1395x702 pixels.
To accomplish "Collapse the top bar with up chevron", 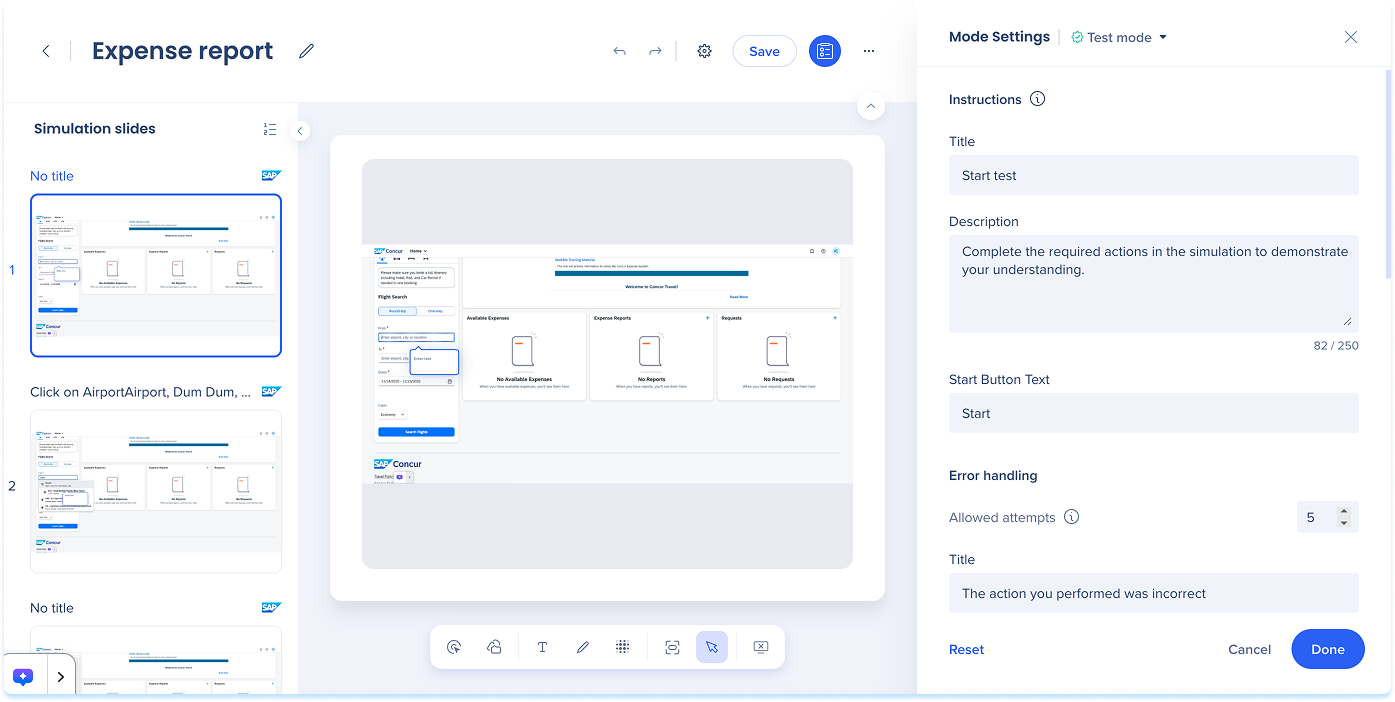I will (870, 106).
